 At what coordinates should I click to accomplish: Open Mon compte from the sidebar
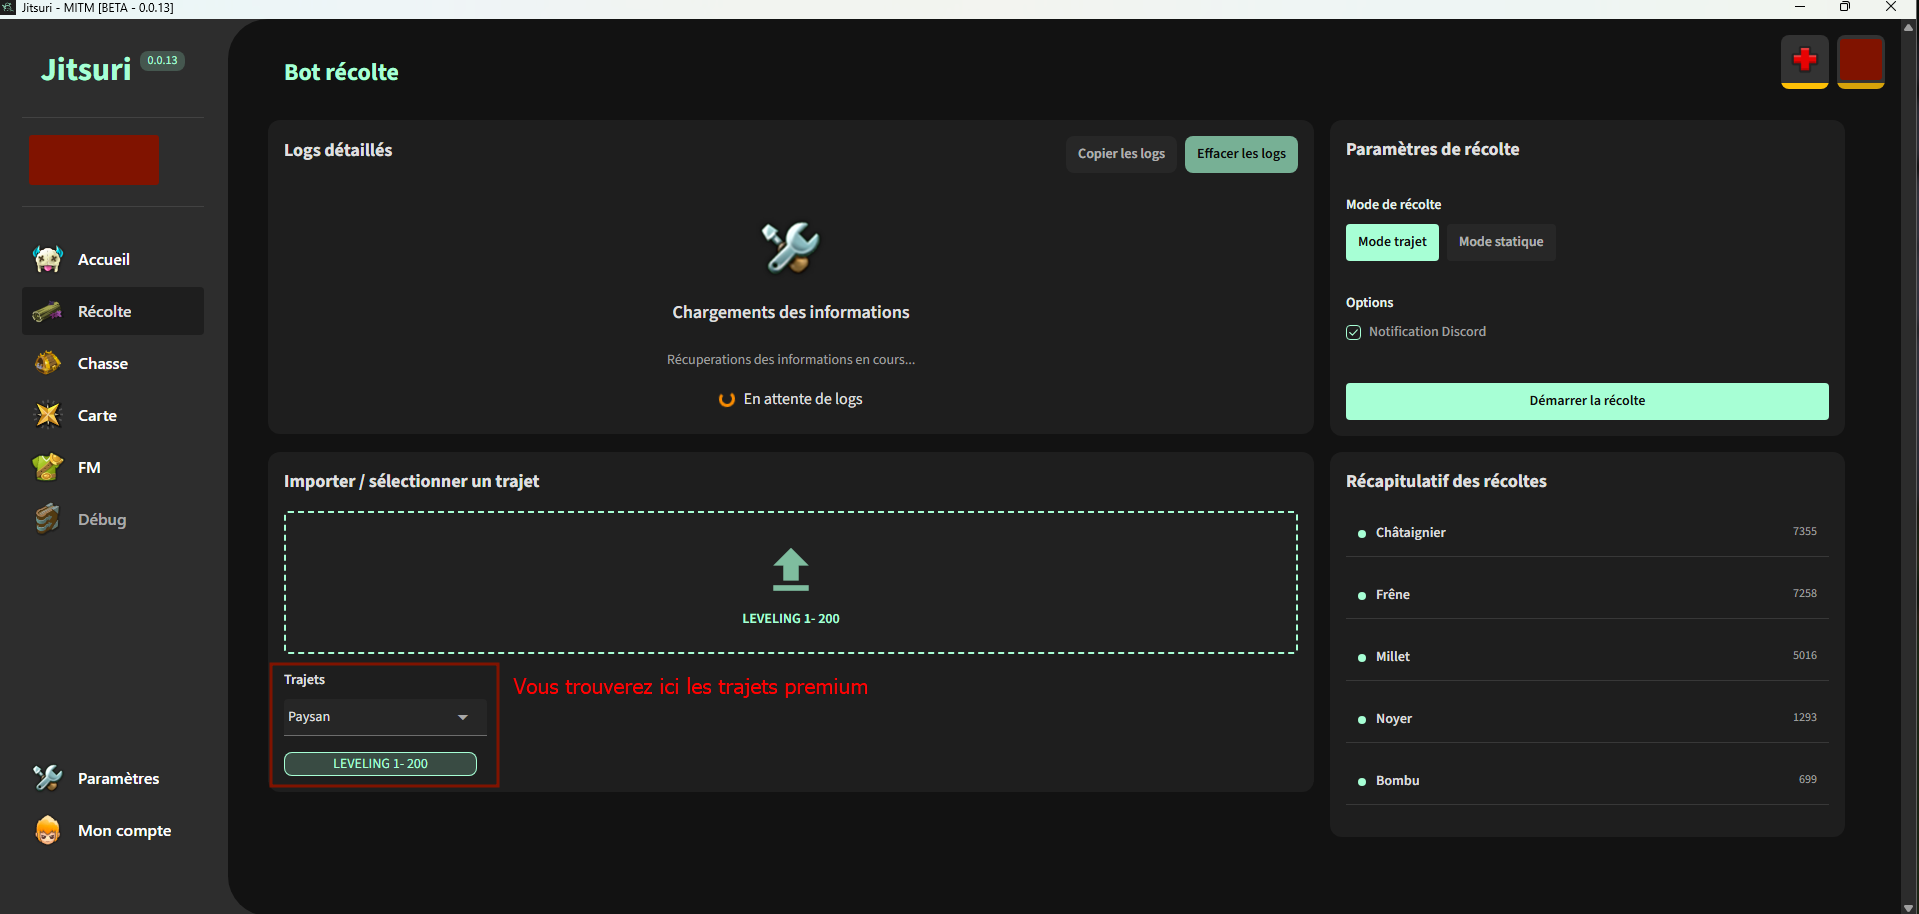[113, 830]
